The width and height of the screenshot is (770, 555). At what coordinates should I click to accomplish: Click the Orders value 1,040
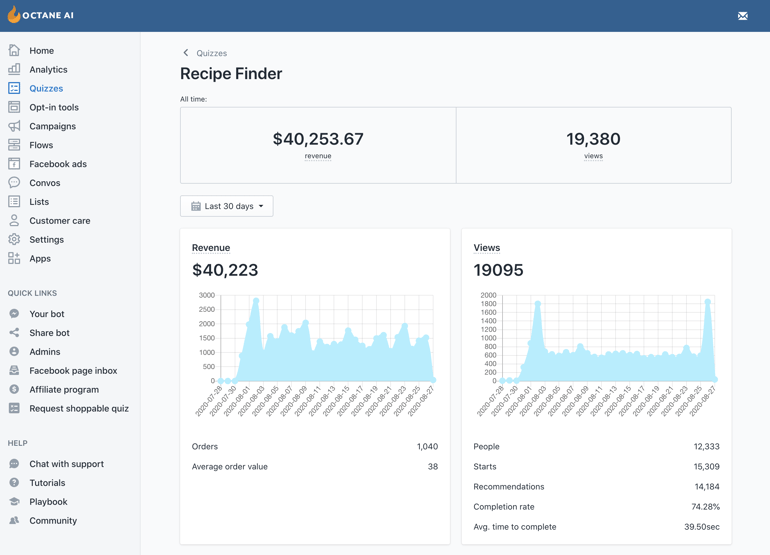point(427,446)
